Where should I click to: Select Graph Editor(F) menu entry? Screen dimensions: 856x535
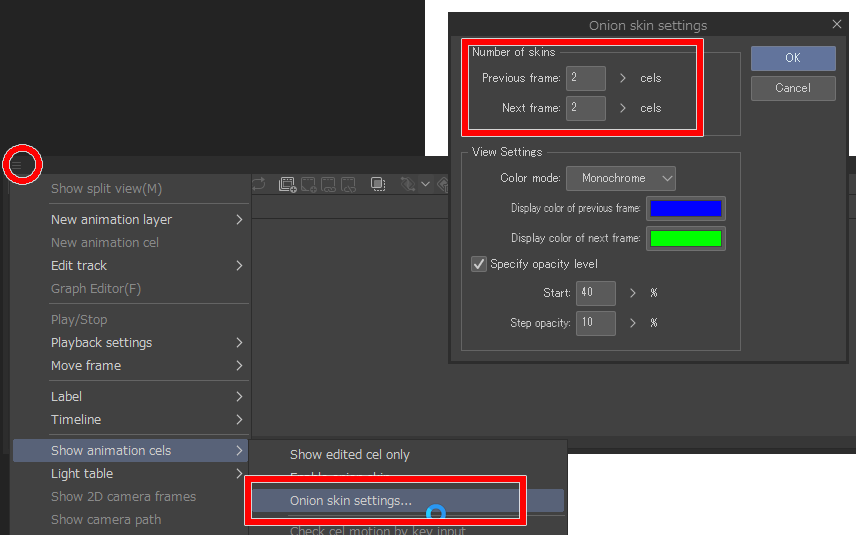pyautogui.click(x=130, y=288)
